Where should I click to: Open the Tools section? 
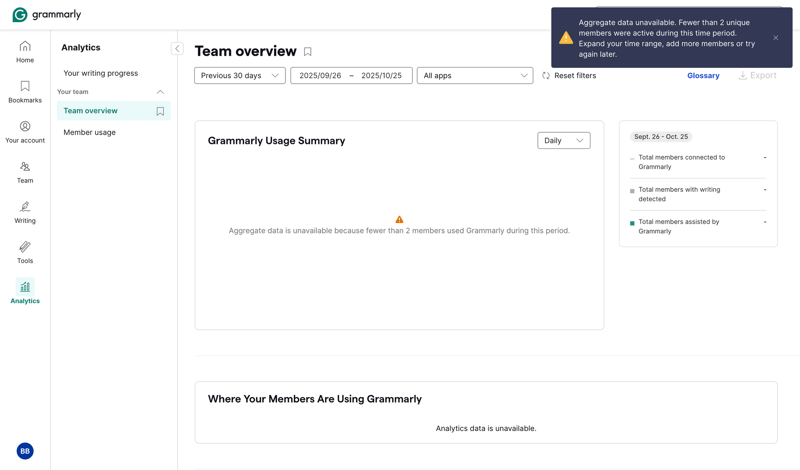(x=25, y=253)
